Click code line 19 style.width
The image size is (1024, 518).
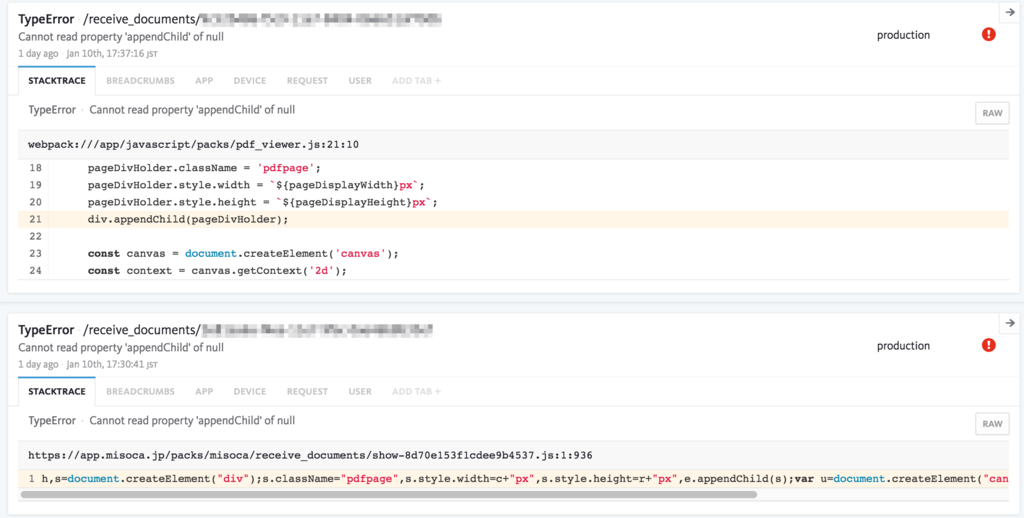pyautogui.click(x=513, y=185)
